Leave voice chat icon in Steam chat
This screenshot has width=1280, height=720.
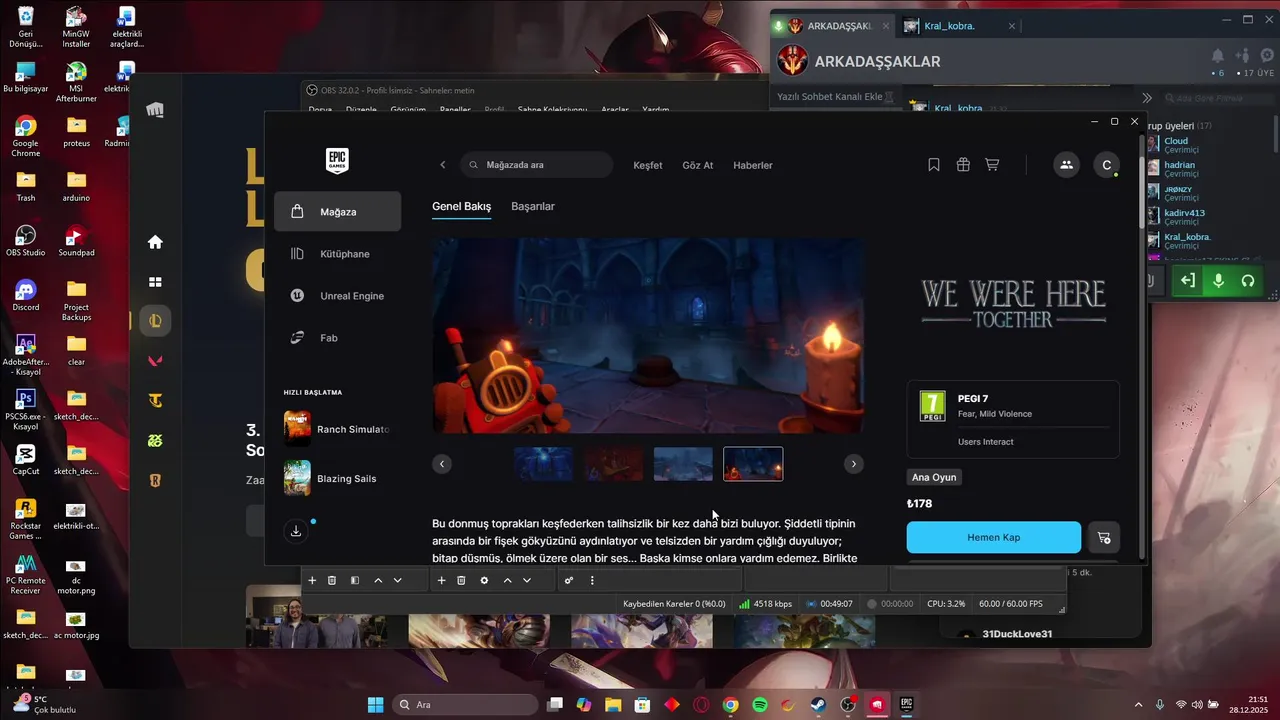[1188, 281]
